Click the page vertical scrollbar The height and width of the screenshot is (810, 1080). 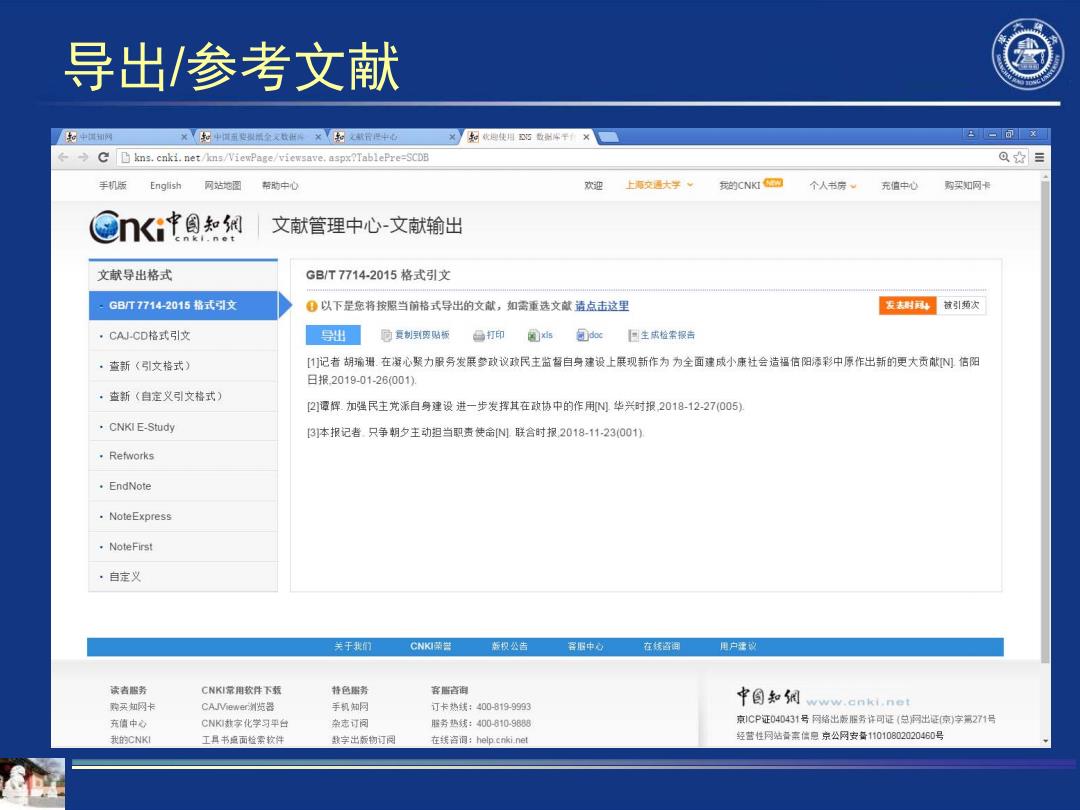pos(1046,421)
